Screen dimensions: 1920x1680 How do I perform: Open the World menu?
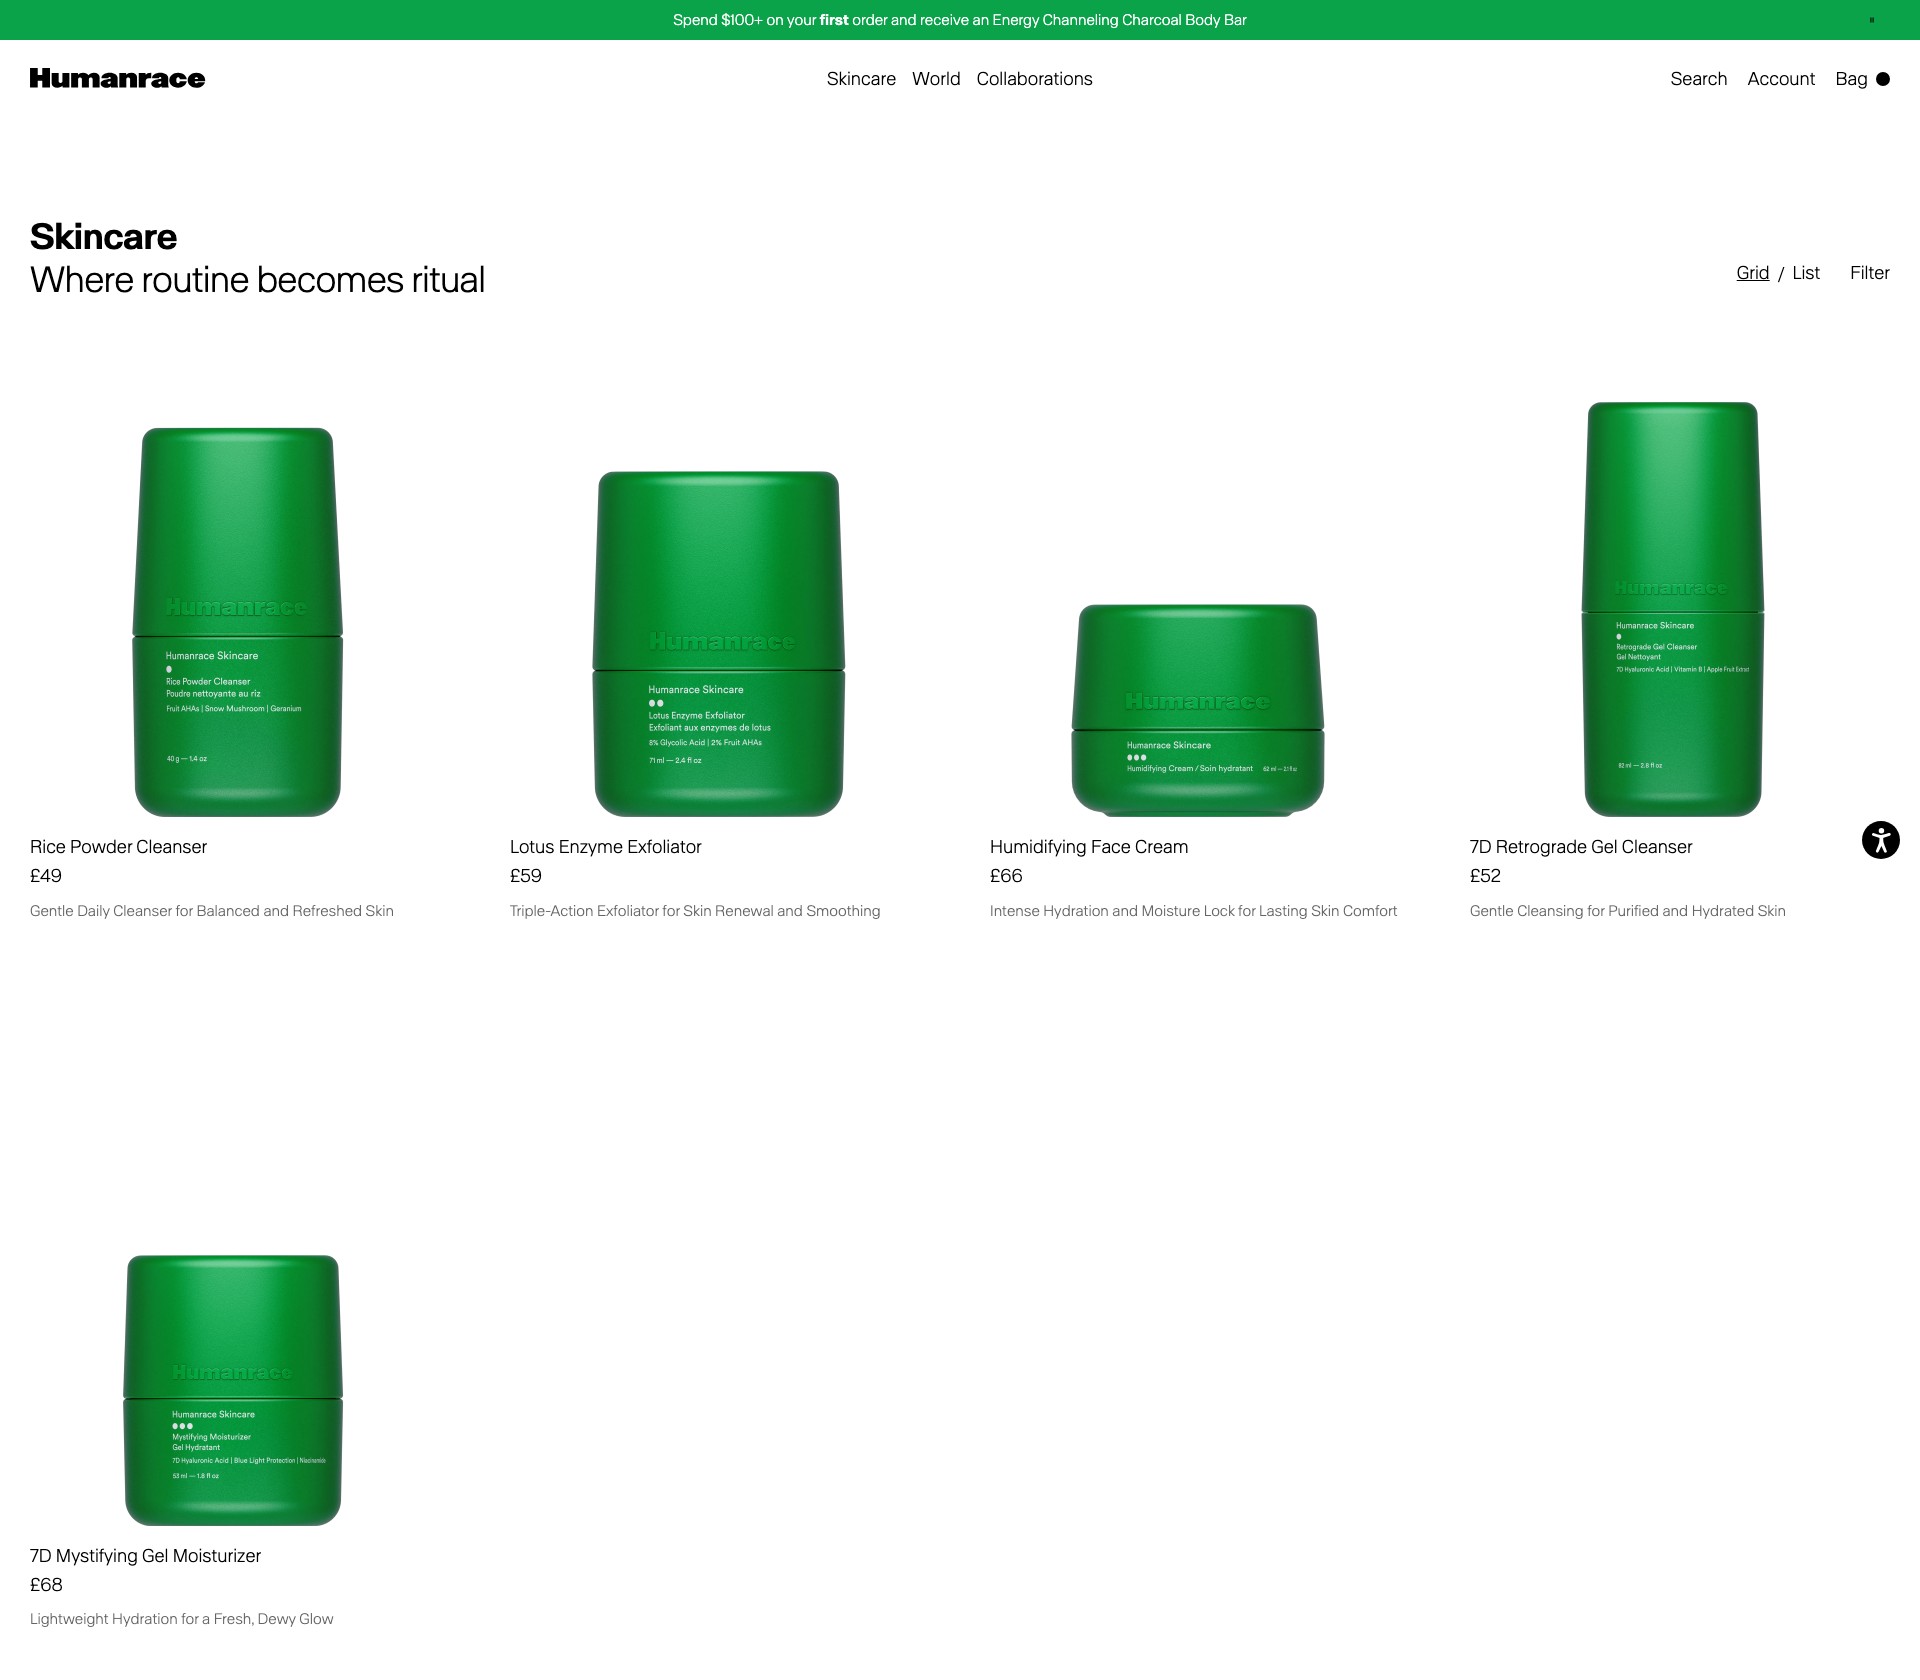[936, 79]
